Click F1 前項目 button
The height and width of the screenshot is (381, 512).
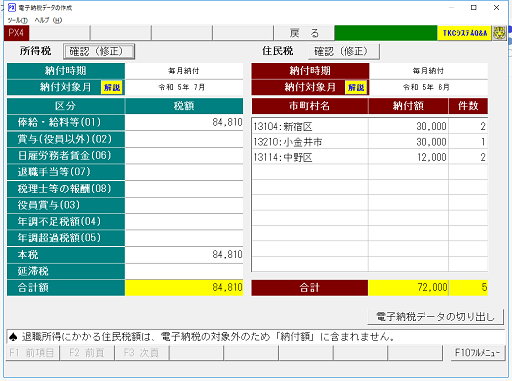(32, 353)
